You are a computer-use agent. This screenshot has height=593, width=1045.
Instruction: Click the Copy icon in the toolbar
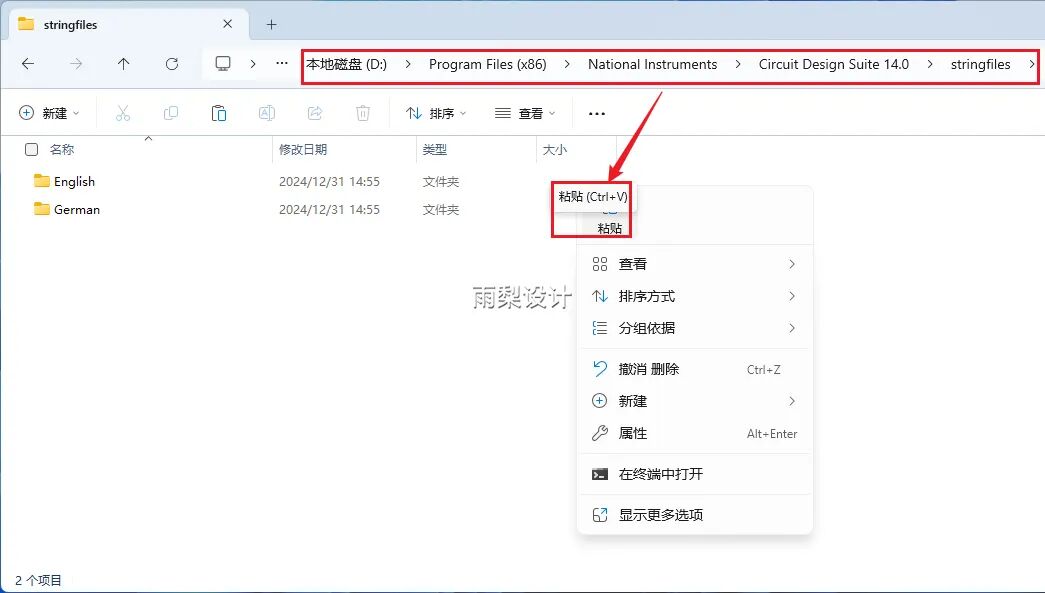(x=171, y=112)
